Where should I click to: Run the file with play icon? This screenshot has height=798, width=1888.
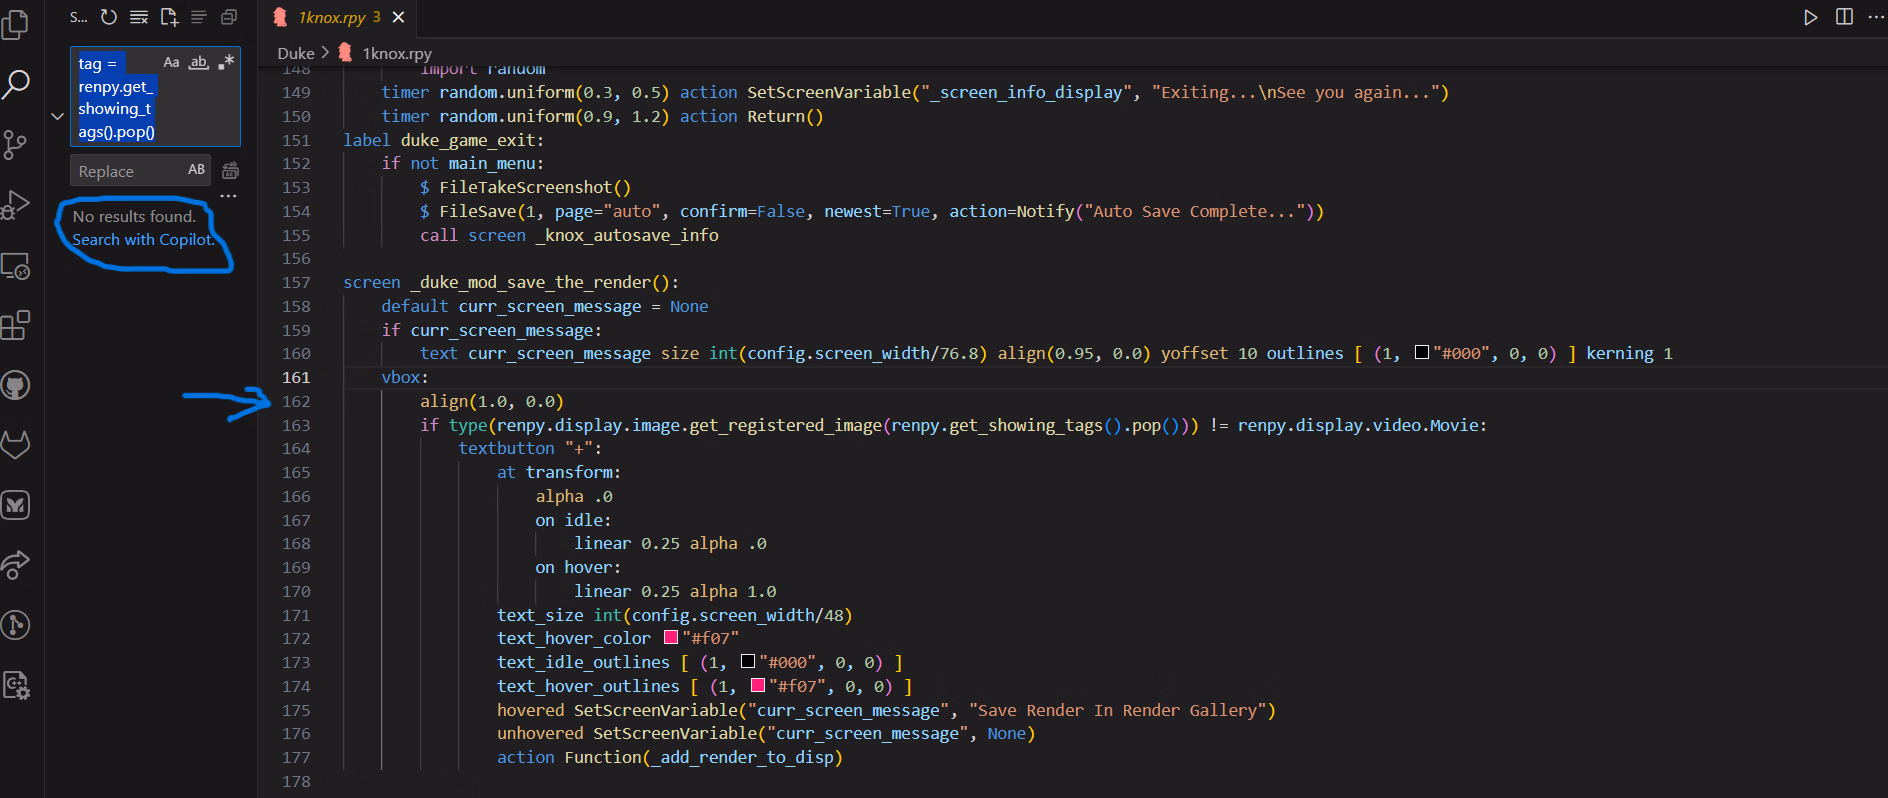coord(1811,17)
